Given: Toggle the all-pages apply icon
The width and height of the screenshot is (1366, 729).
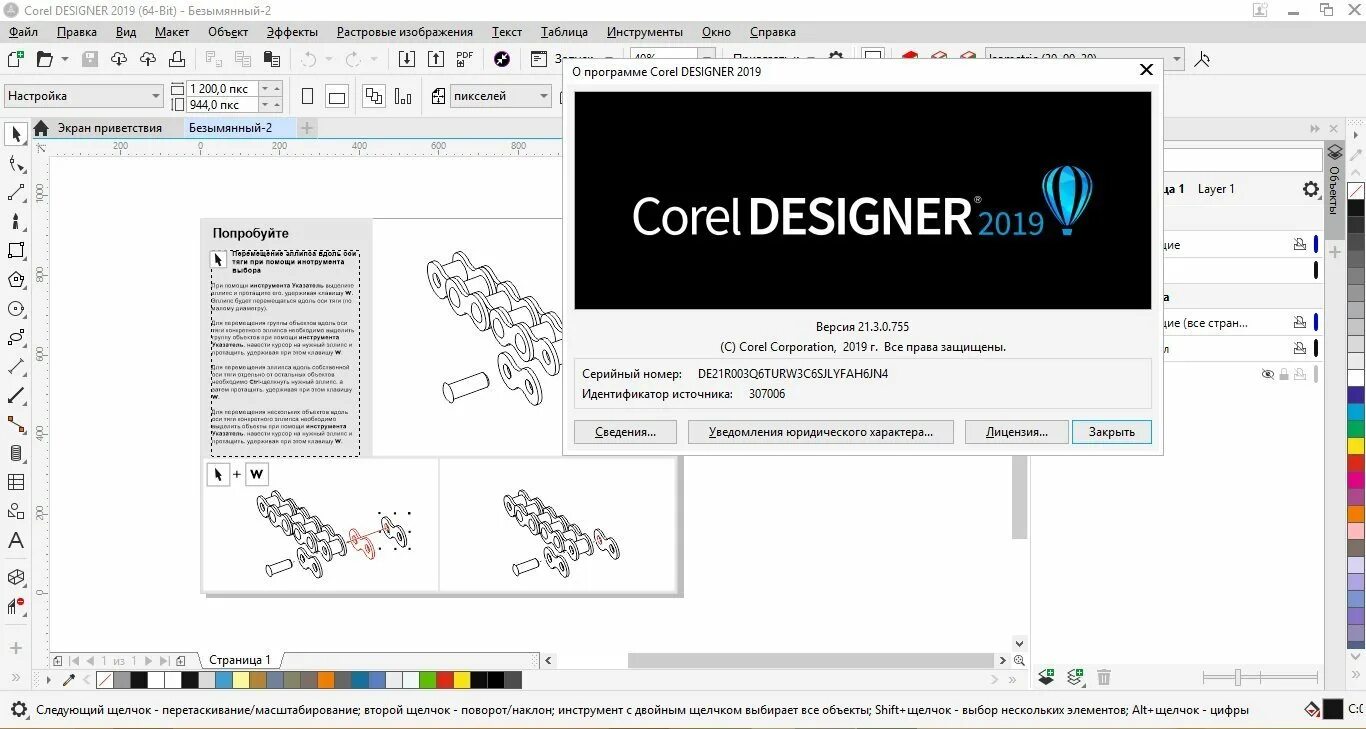Looking at the screenshot, I should (x=374, y=96).
